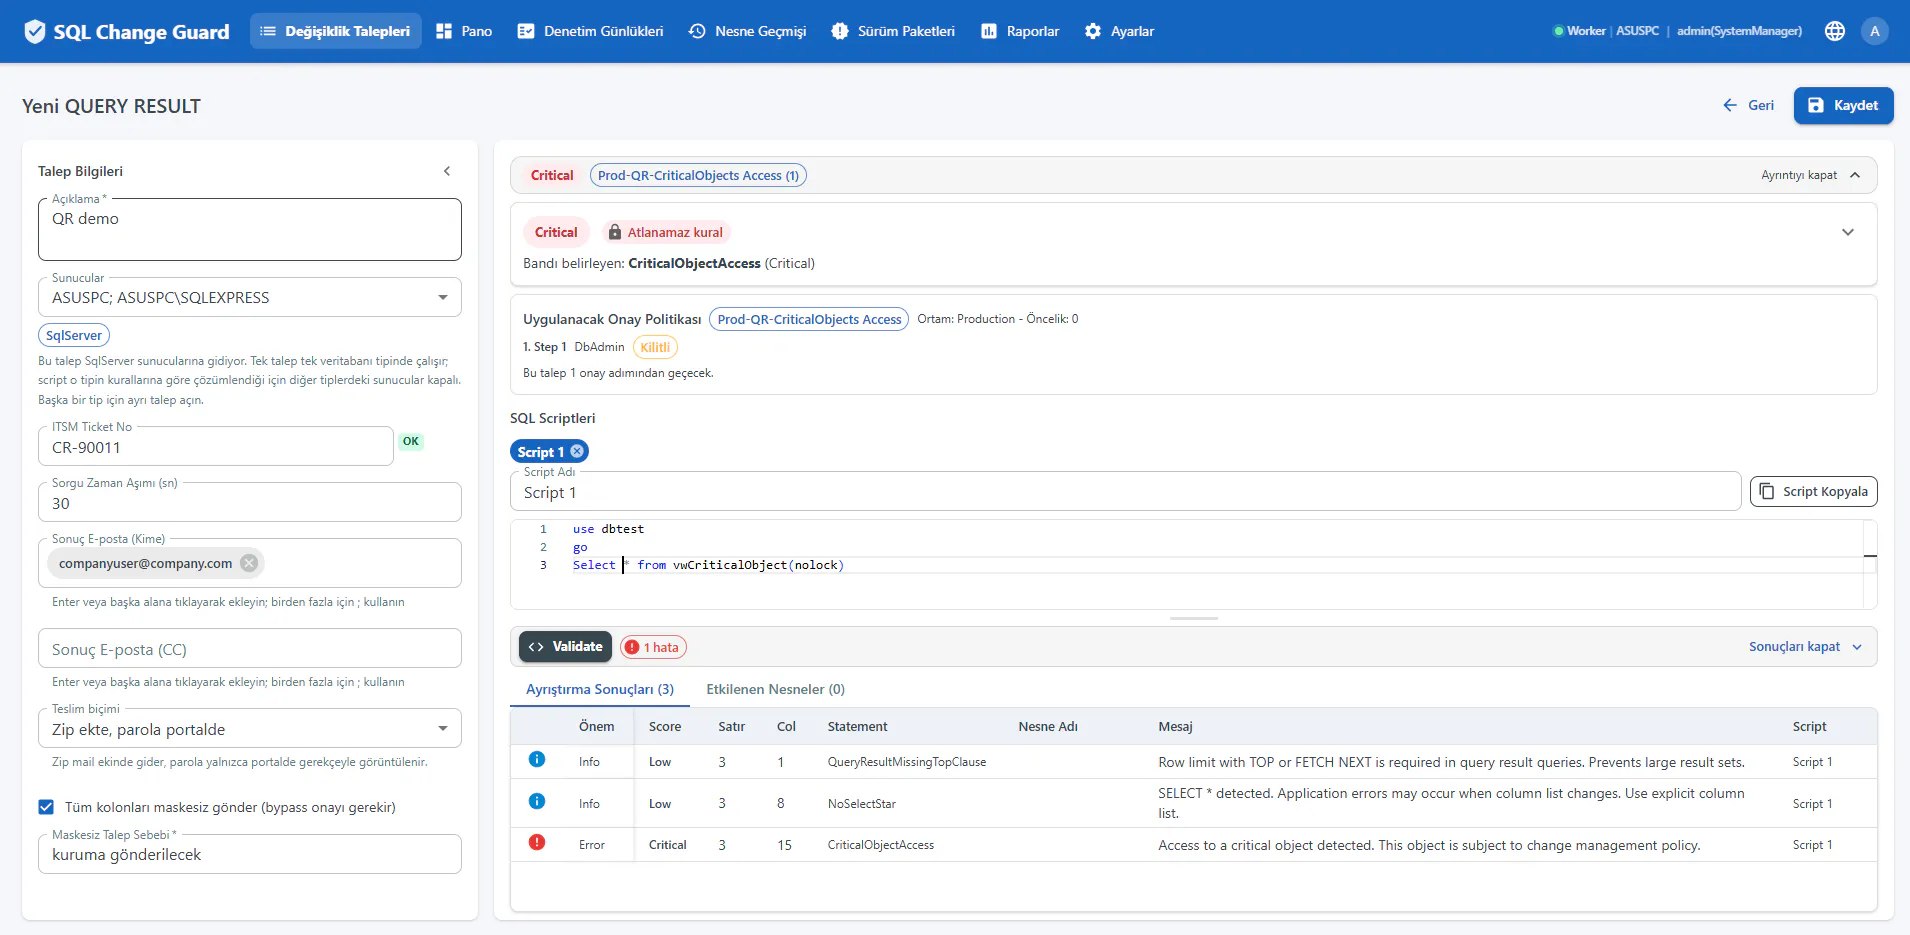Open Raporlar page
The height and width of the screenshot is (935, 1910).
tap(1019, 31)
